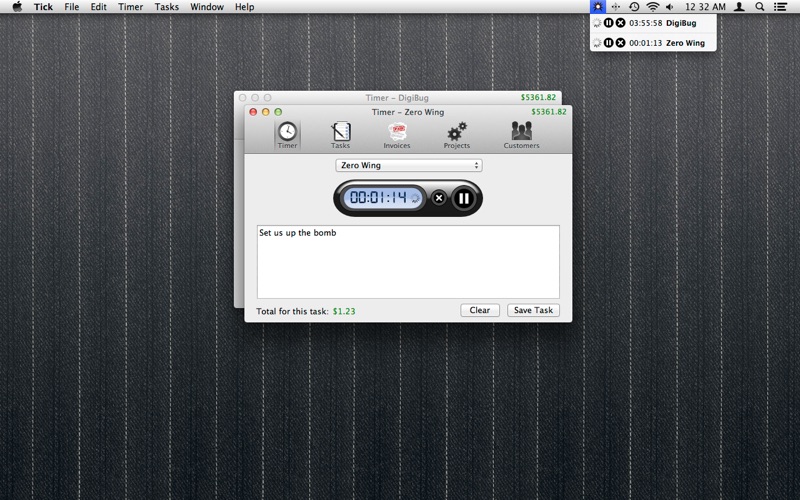Click the 00:01:14 timer display
Screen dimensions: 800x500
point(384,198)
